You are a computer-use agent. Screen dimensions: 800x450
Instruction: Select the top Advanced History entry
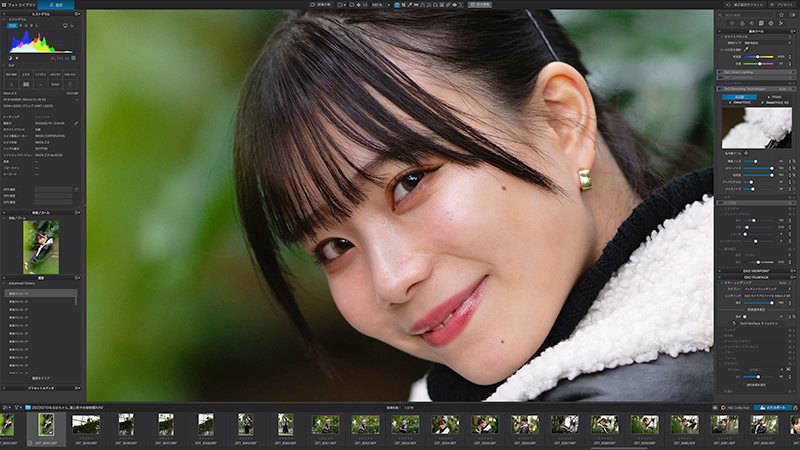pos(40,293)
